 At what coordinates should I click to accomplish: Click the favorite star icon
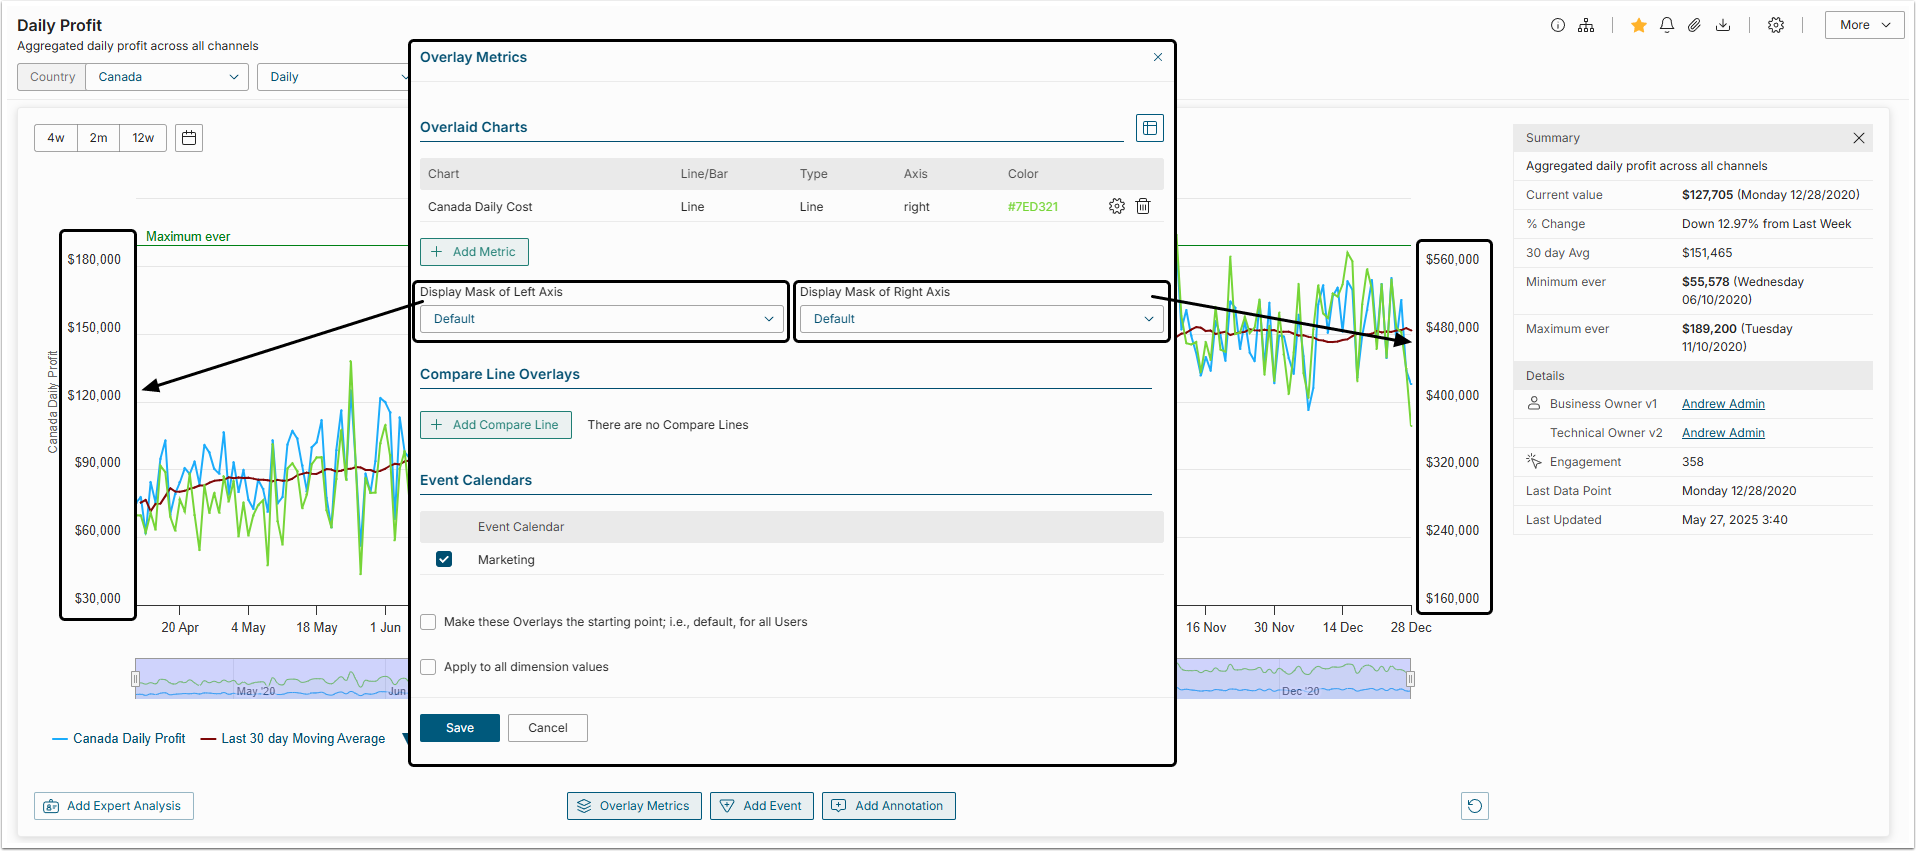[1638, 26]
